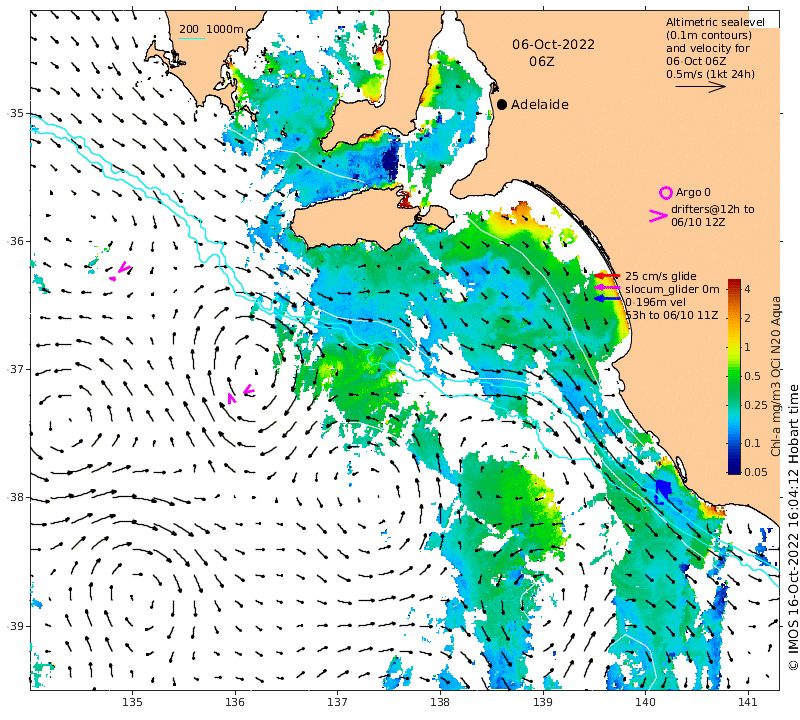Click the '1000m' contour legend label
Viewport: 800px width, 720px height.
point(224,29)
